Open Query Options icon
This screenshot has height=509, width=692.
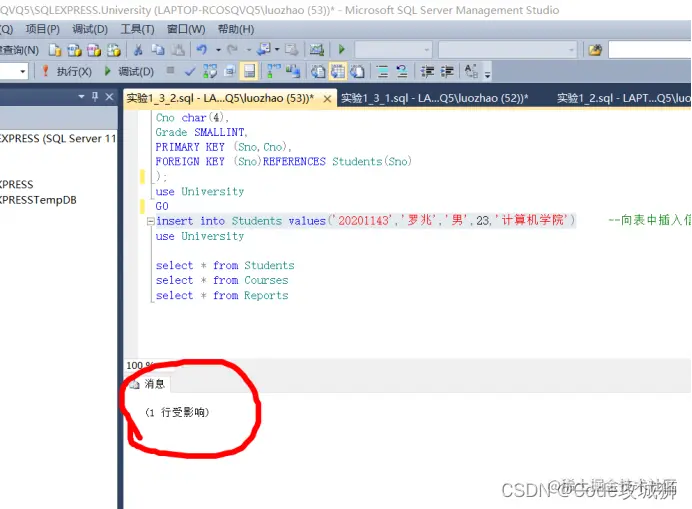tap(229, 71)
